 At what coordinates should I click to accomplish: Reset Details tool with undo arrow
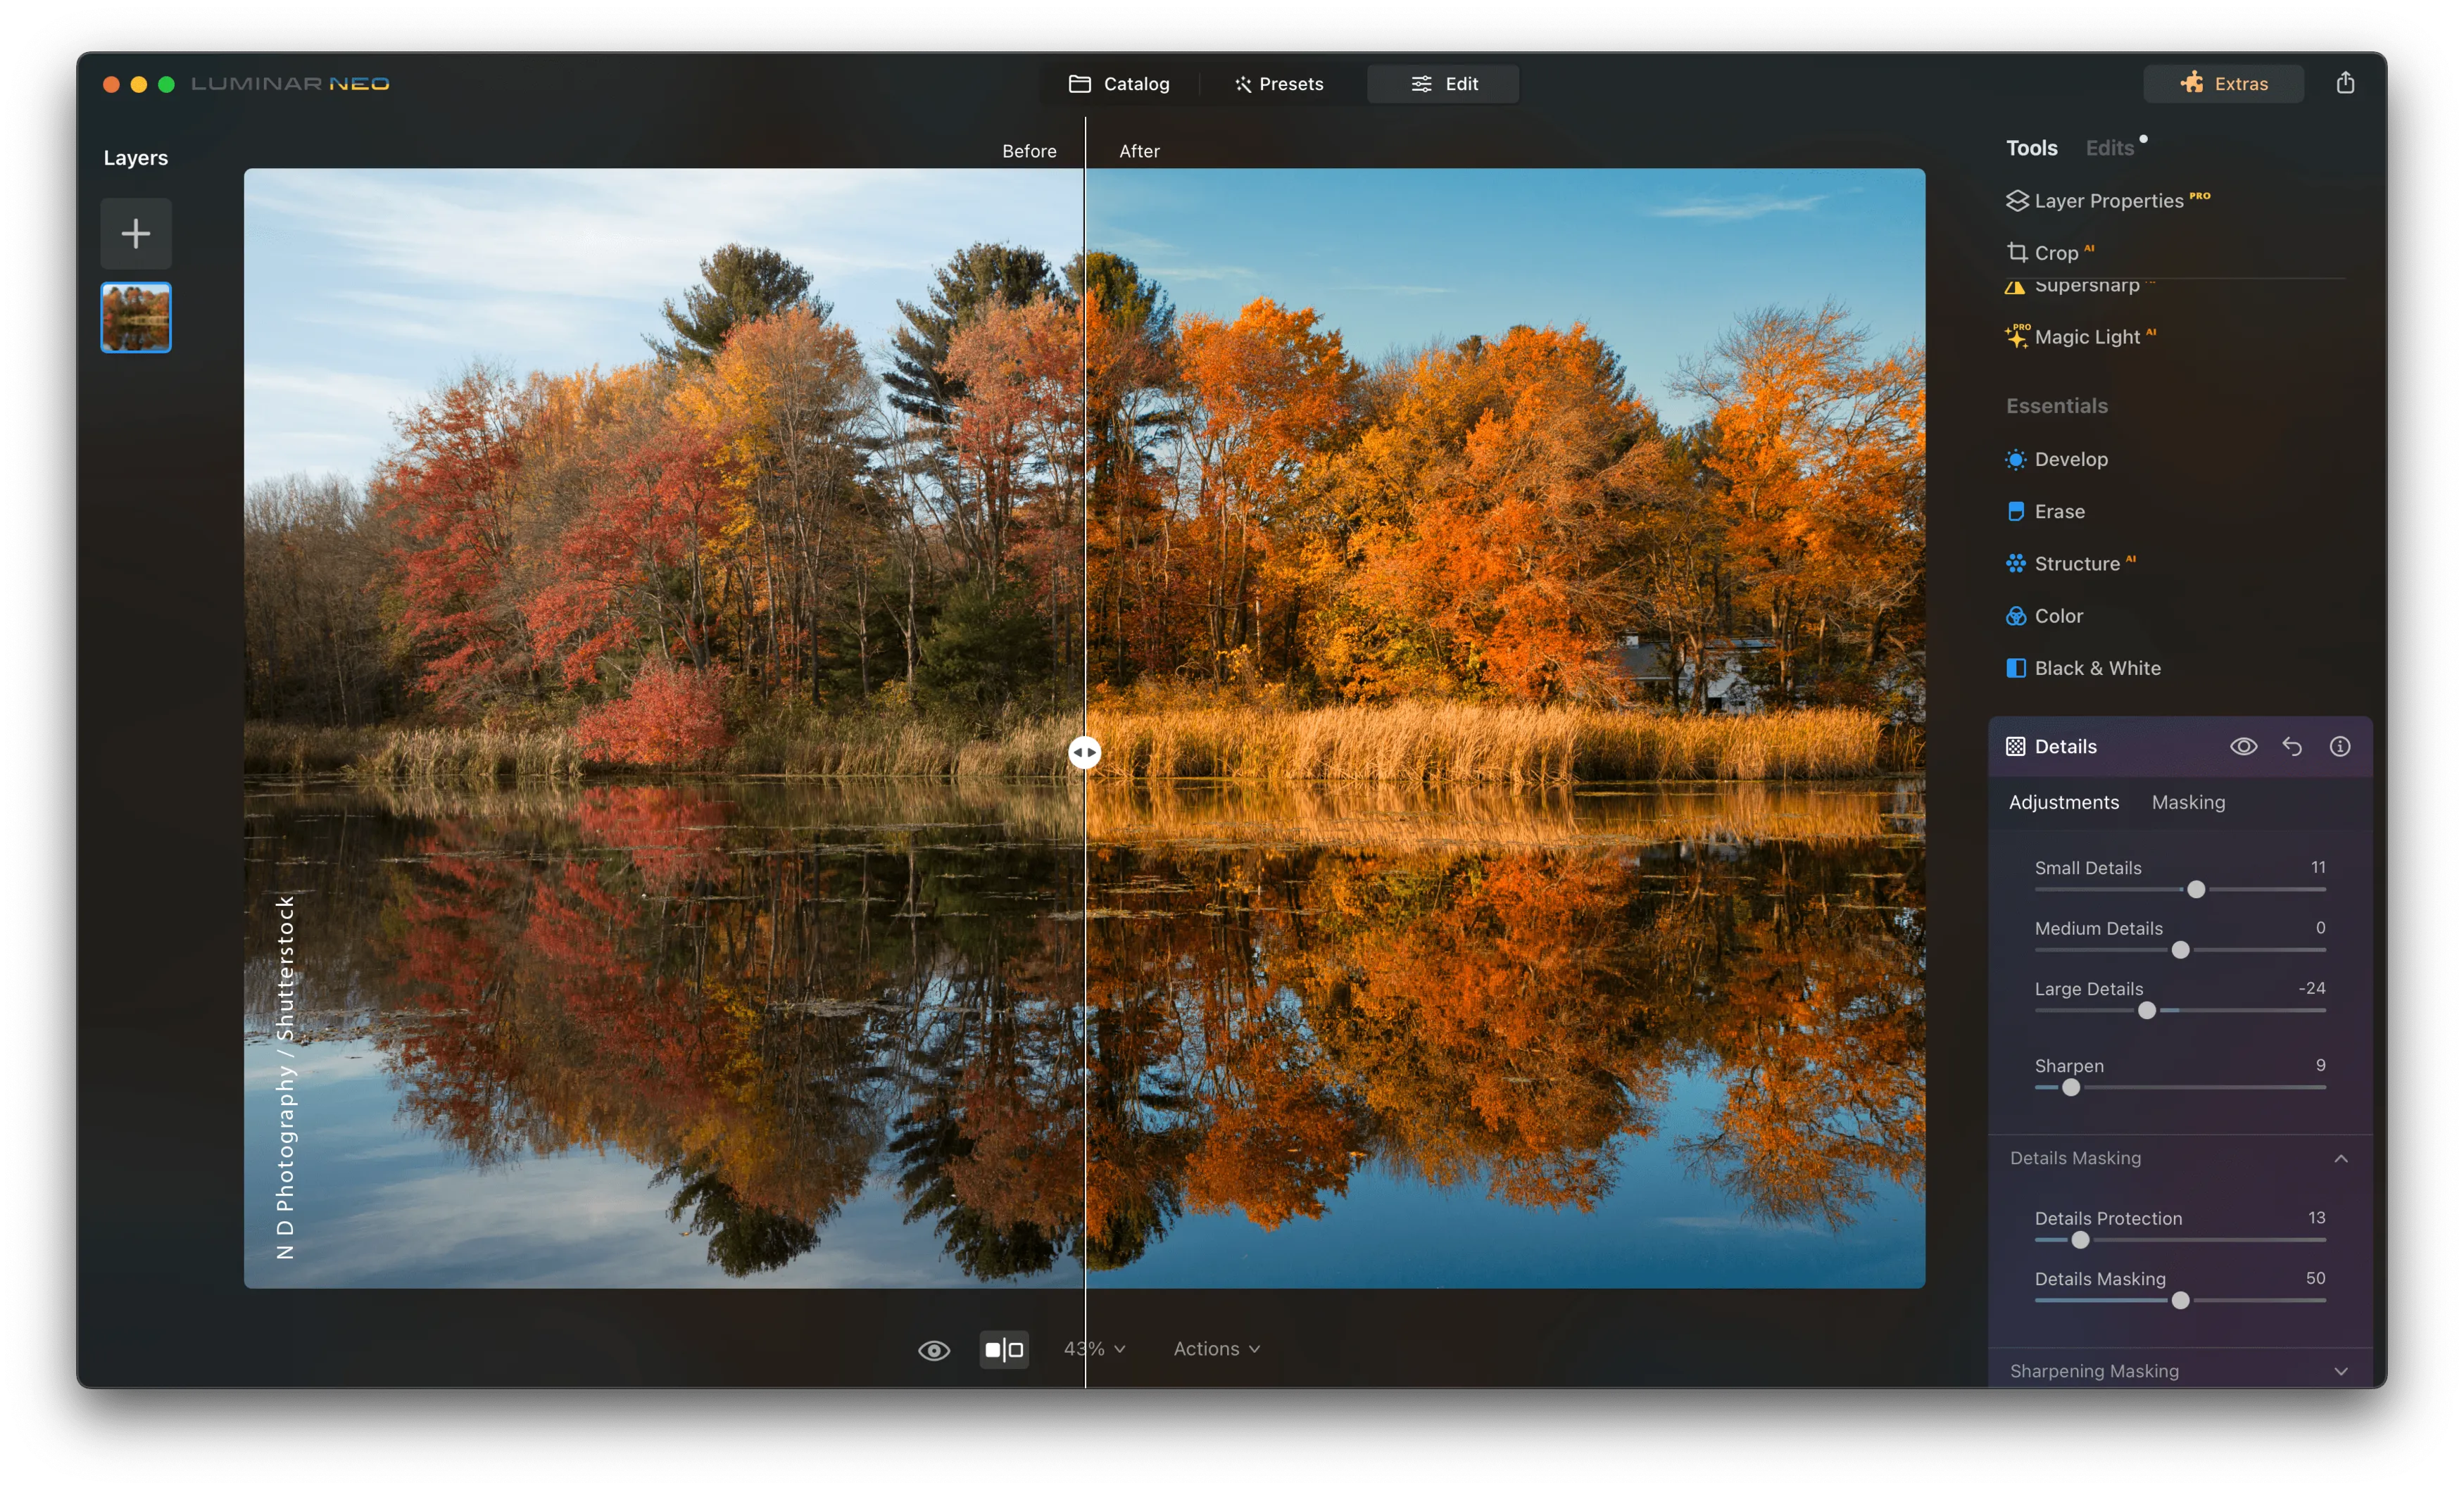(2292, 746)
